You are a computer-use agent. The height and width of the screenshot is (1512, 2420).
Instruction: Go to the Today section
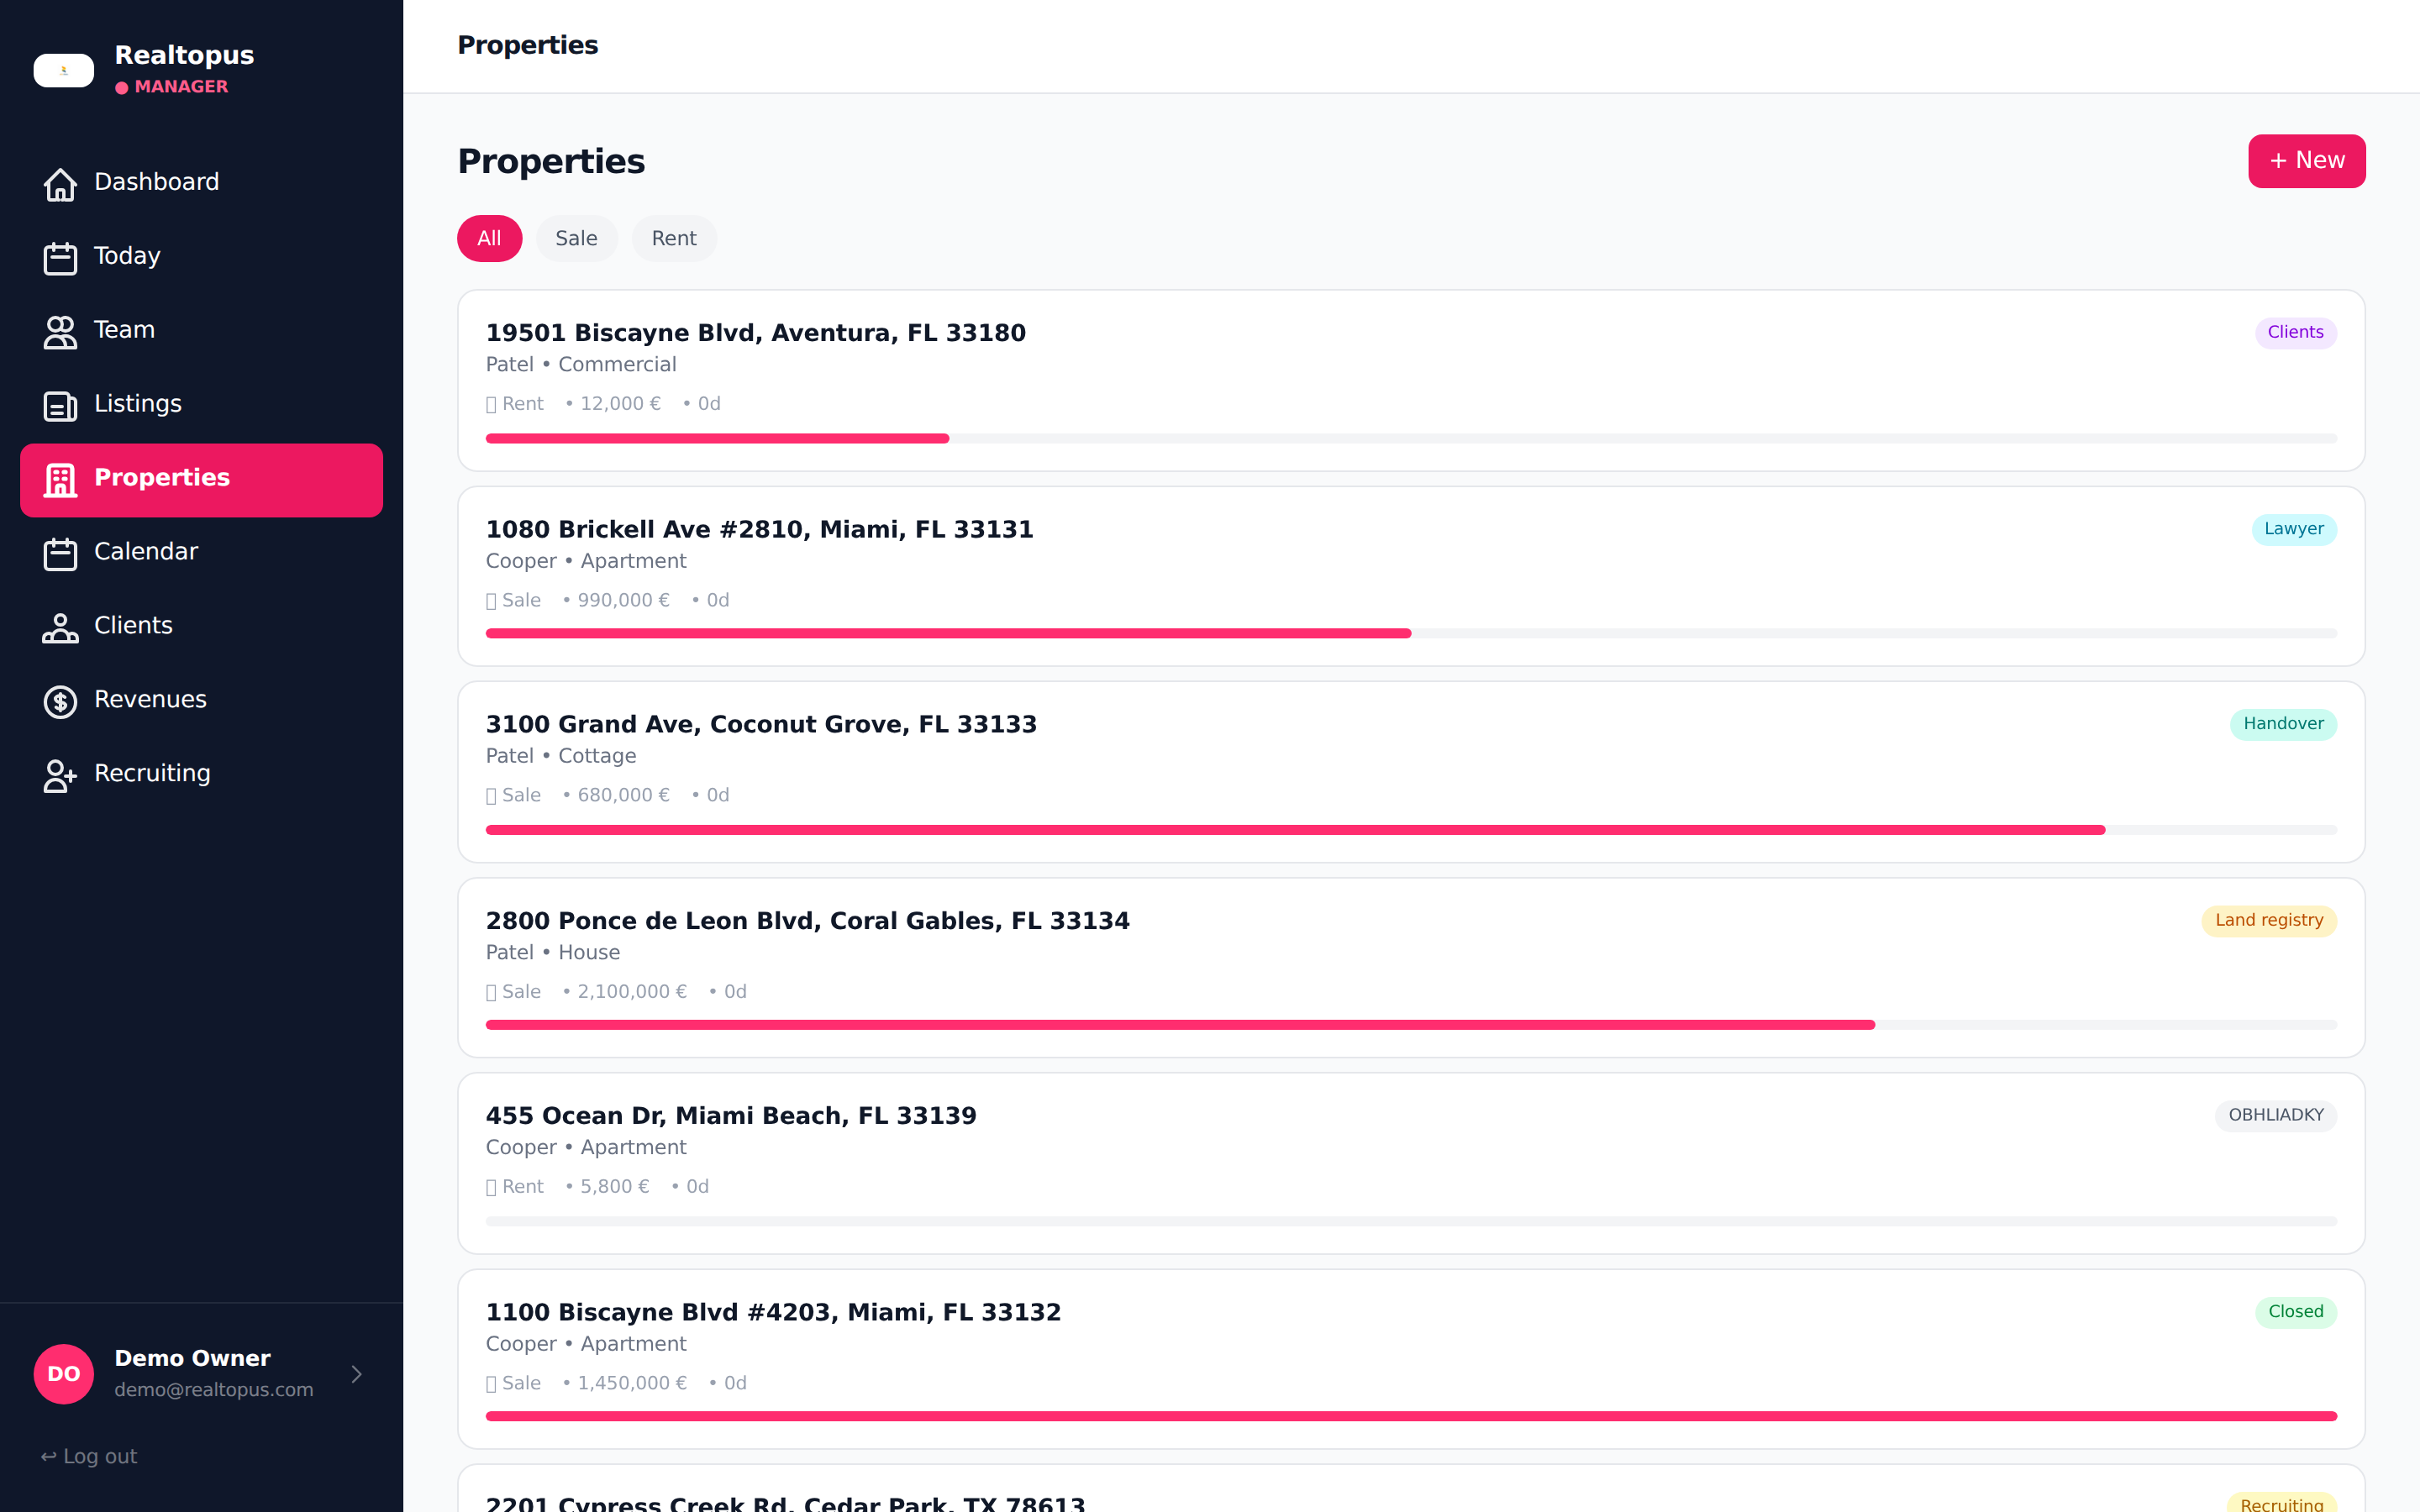201,256
